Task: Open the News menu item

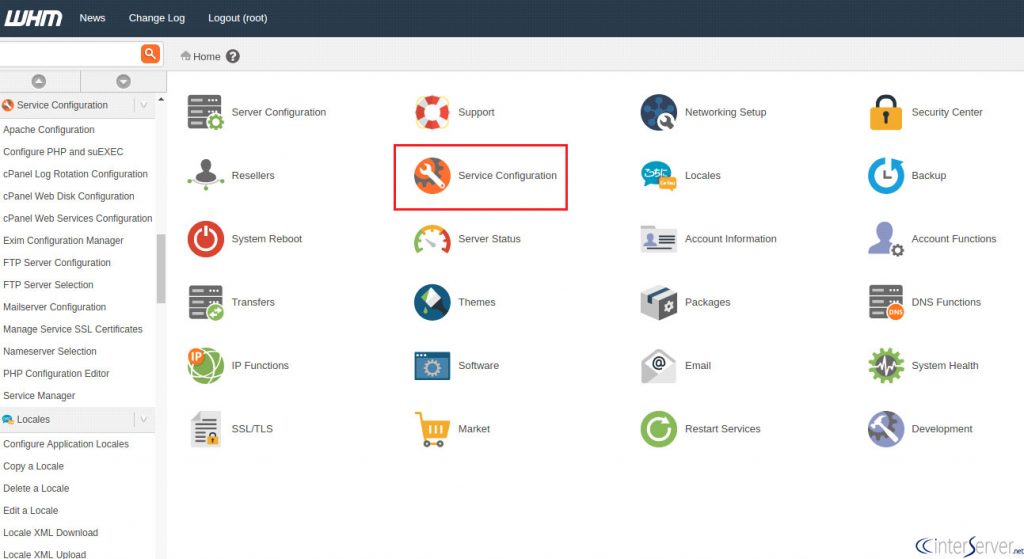Action: click(92, 18)
